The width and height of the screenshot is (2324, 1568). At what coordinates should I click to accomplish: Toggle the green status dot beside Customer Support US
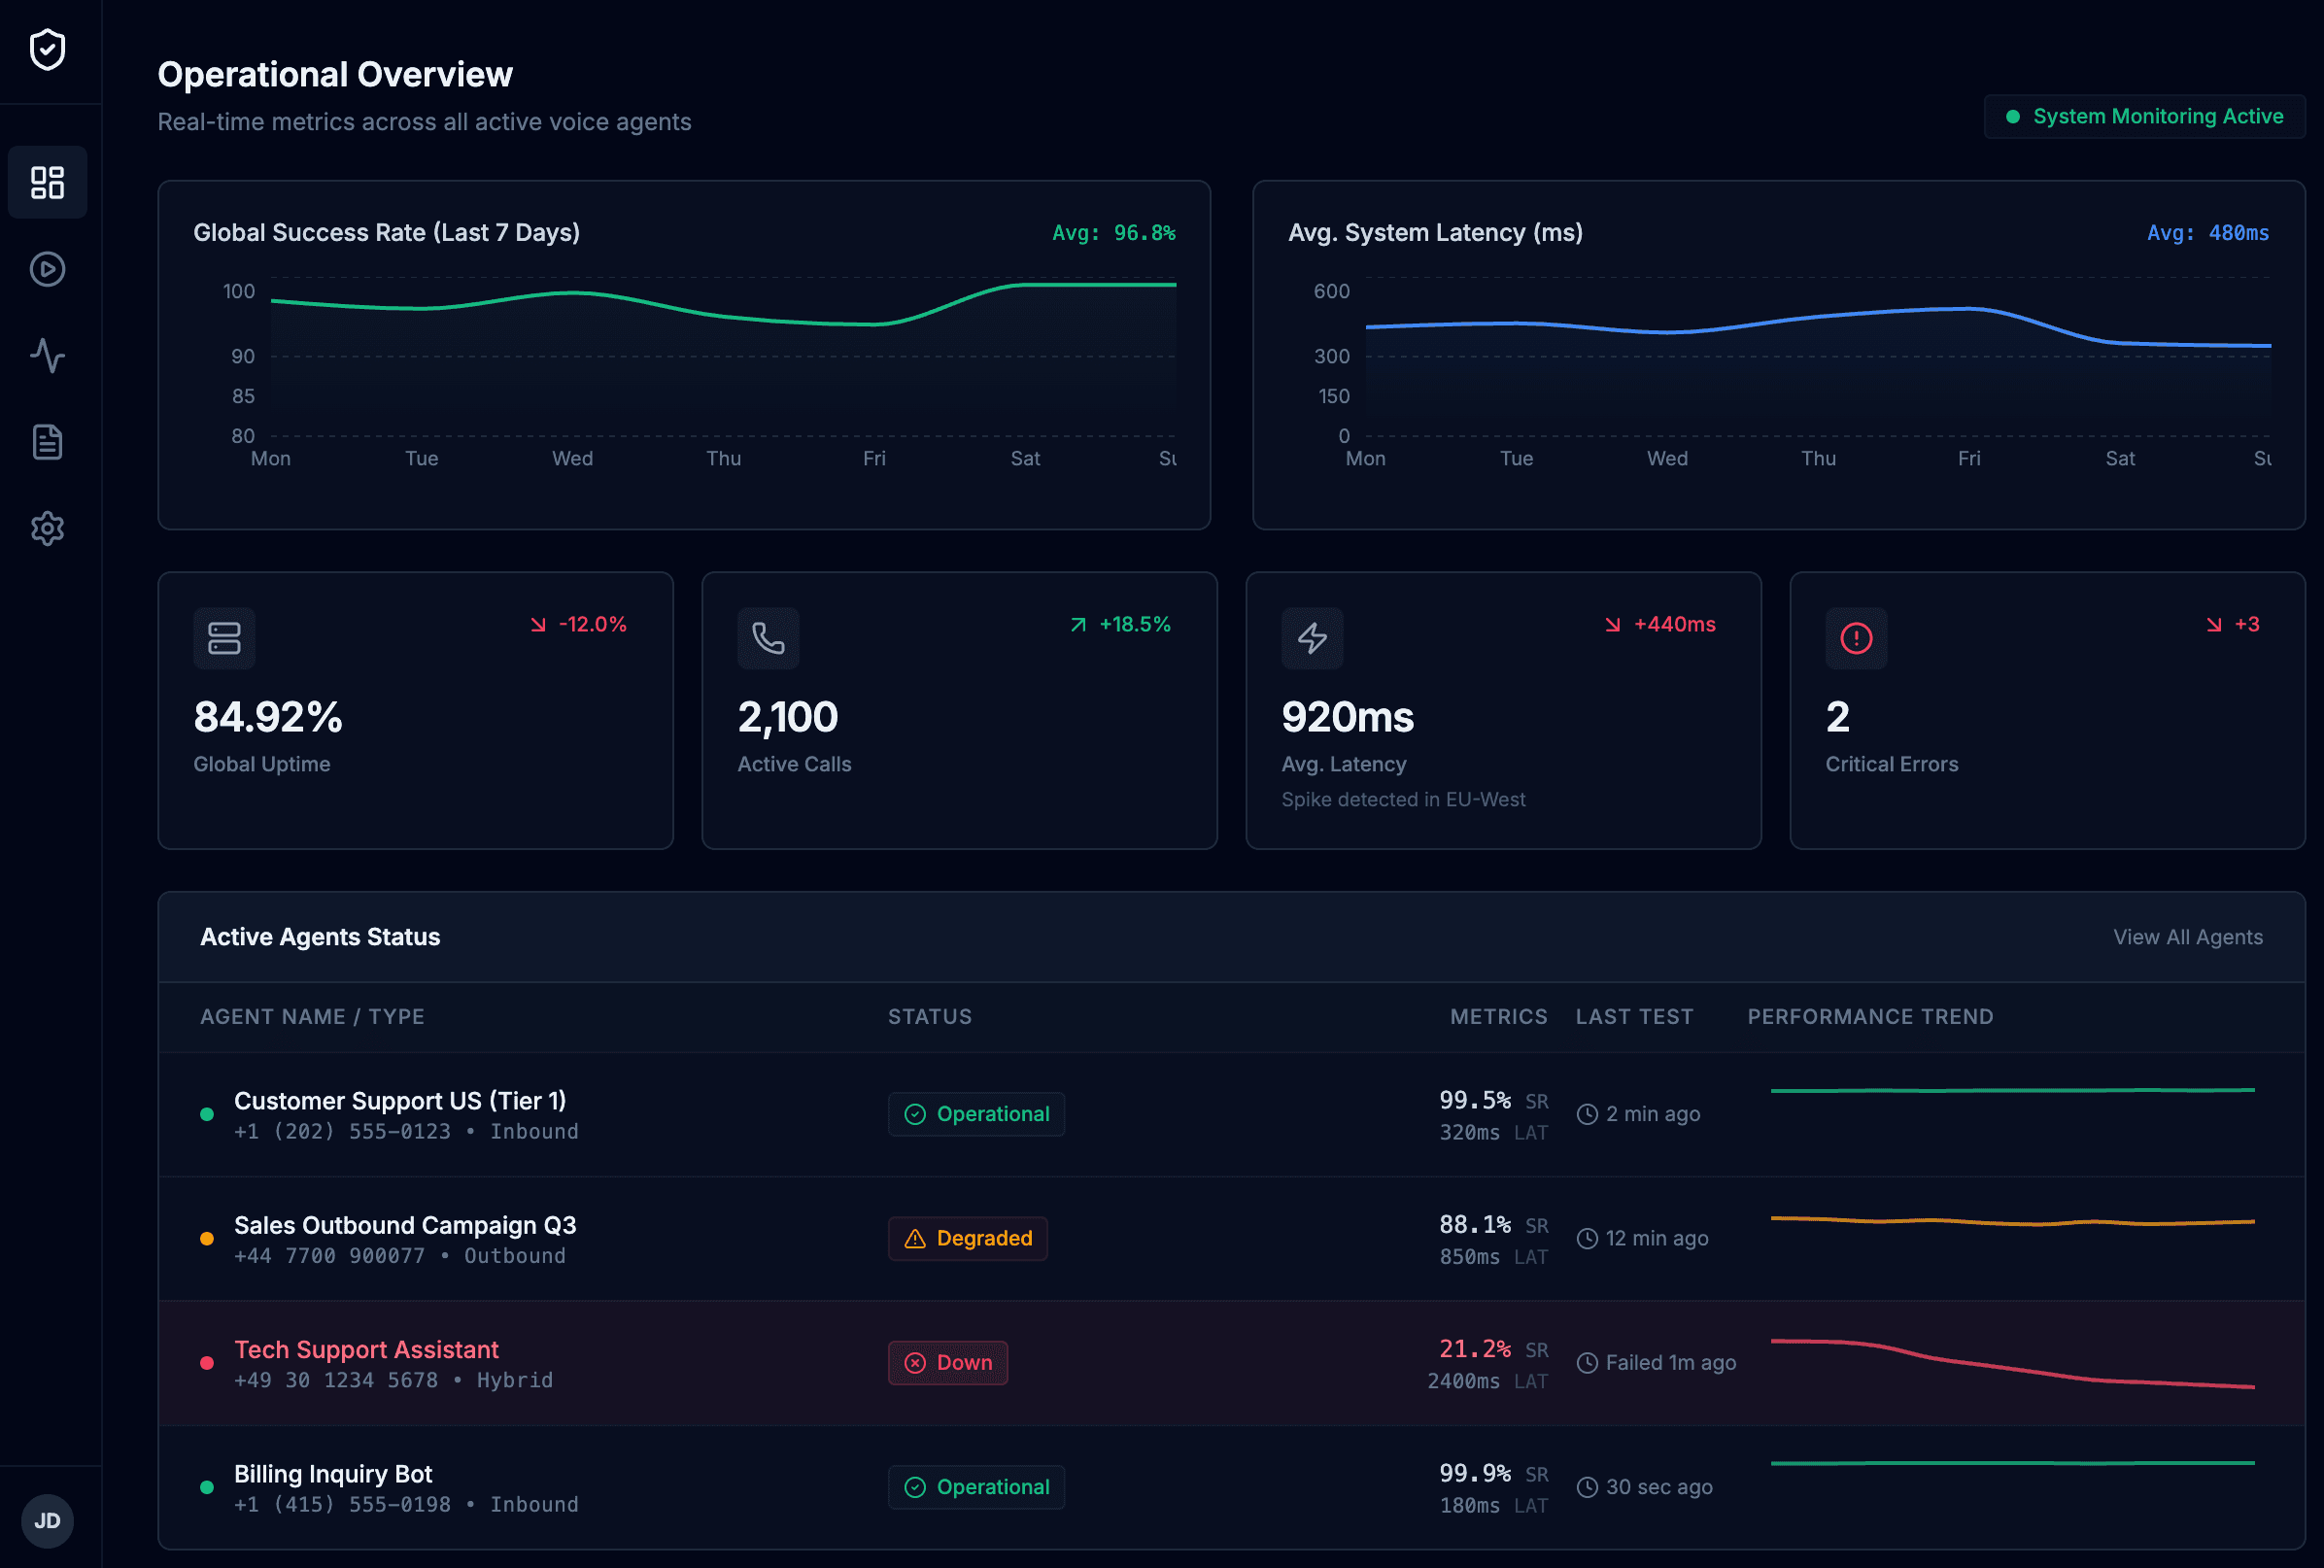[x=207, y=1114]
